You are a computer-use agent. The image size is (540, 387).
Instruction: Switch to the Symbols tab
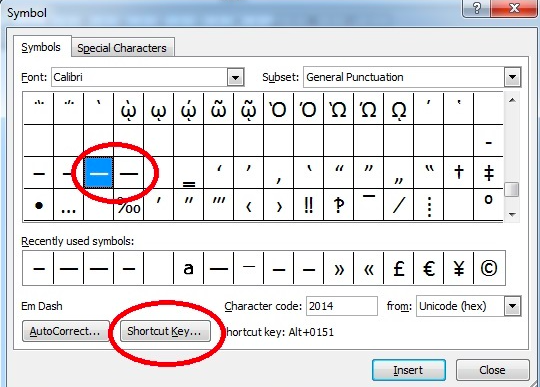pyautogui.click(x=41, y=47)
